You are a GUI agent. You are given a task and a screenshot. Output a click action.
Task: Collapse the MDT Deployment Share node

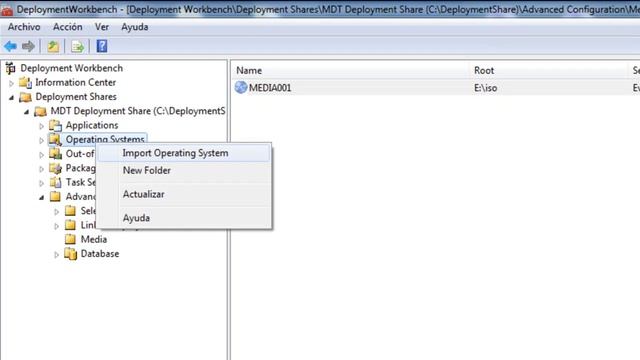[27, 112]
